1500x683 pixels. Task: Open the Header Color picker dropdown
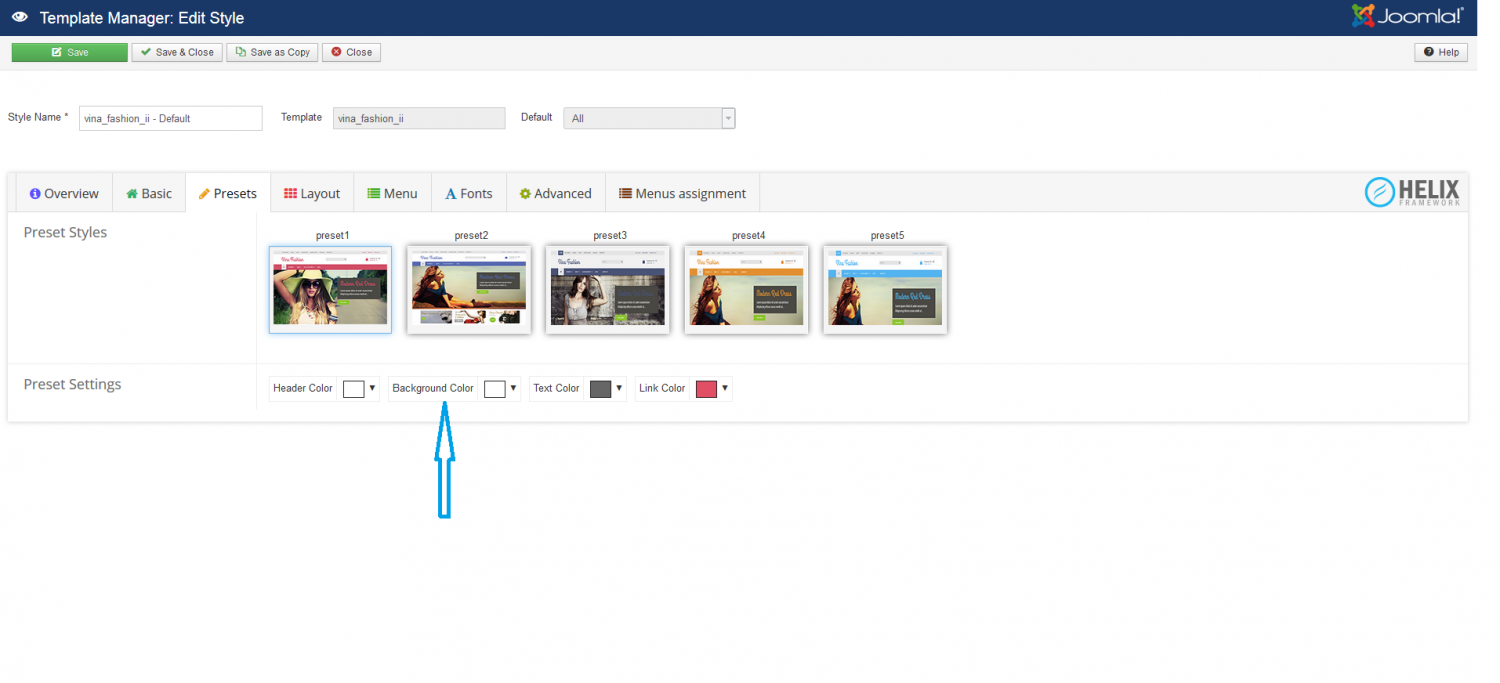373,388
